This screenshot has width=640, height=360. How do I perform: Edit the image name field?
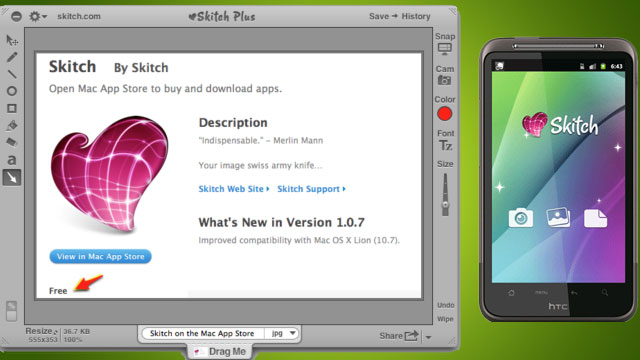tap(202, 333)
